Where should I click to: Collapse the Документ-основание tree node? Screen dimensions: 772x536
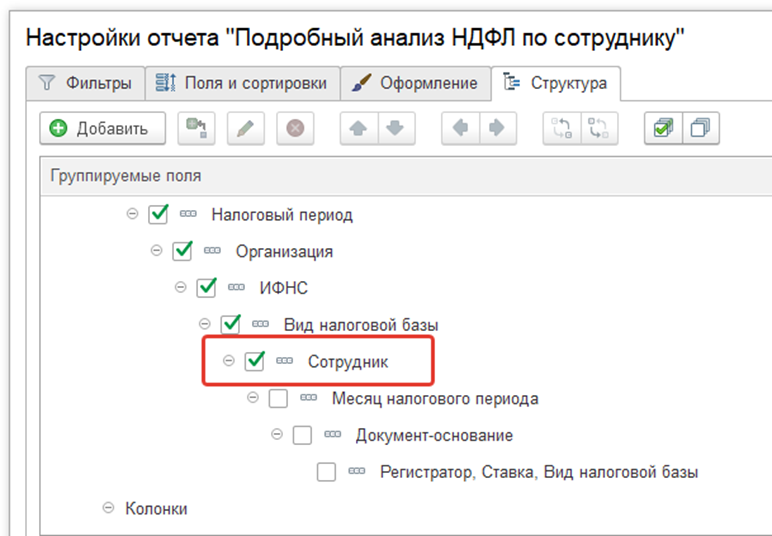(277, 434)
